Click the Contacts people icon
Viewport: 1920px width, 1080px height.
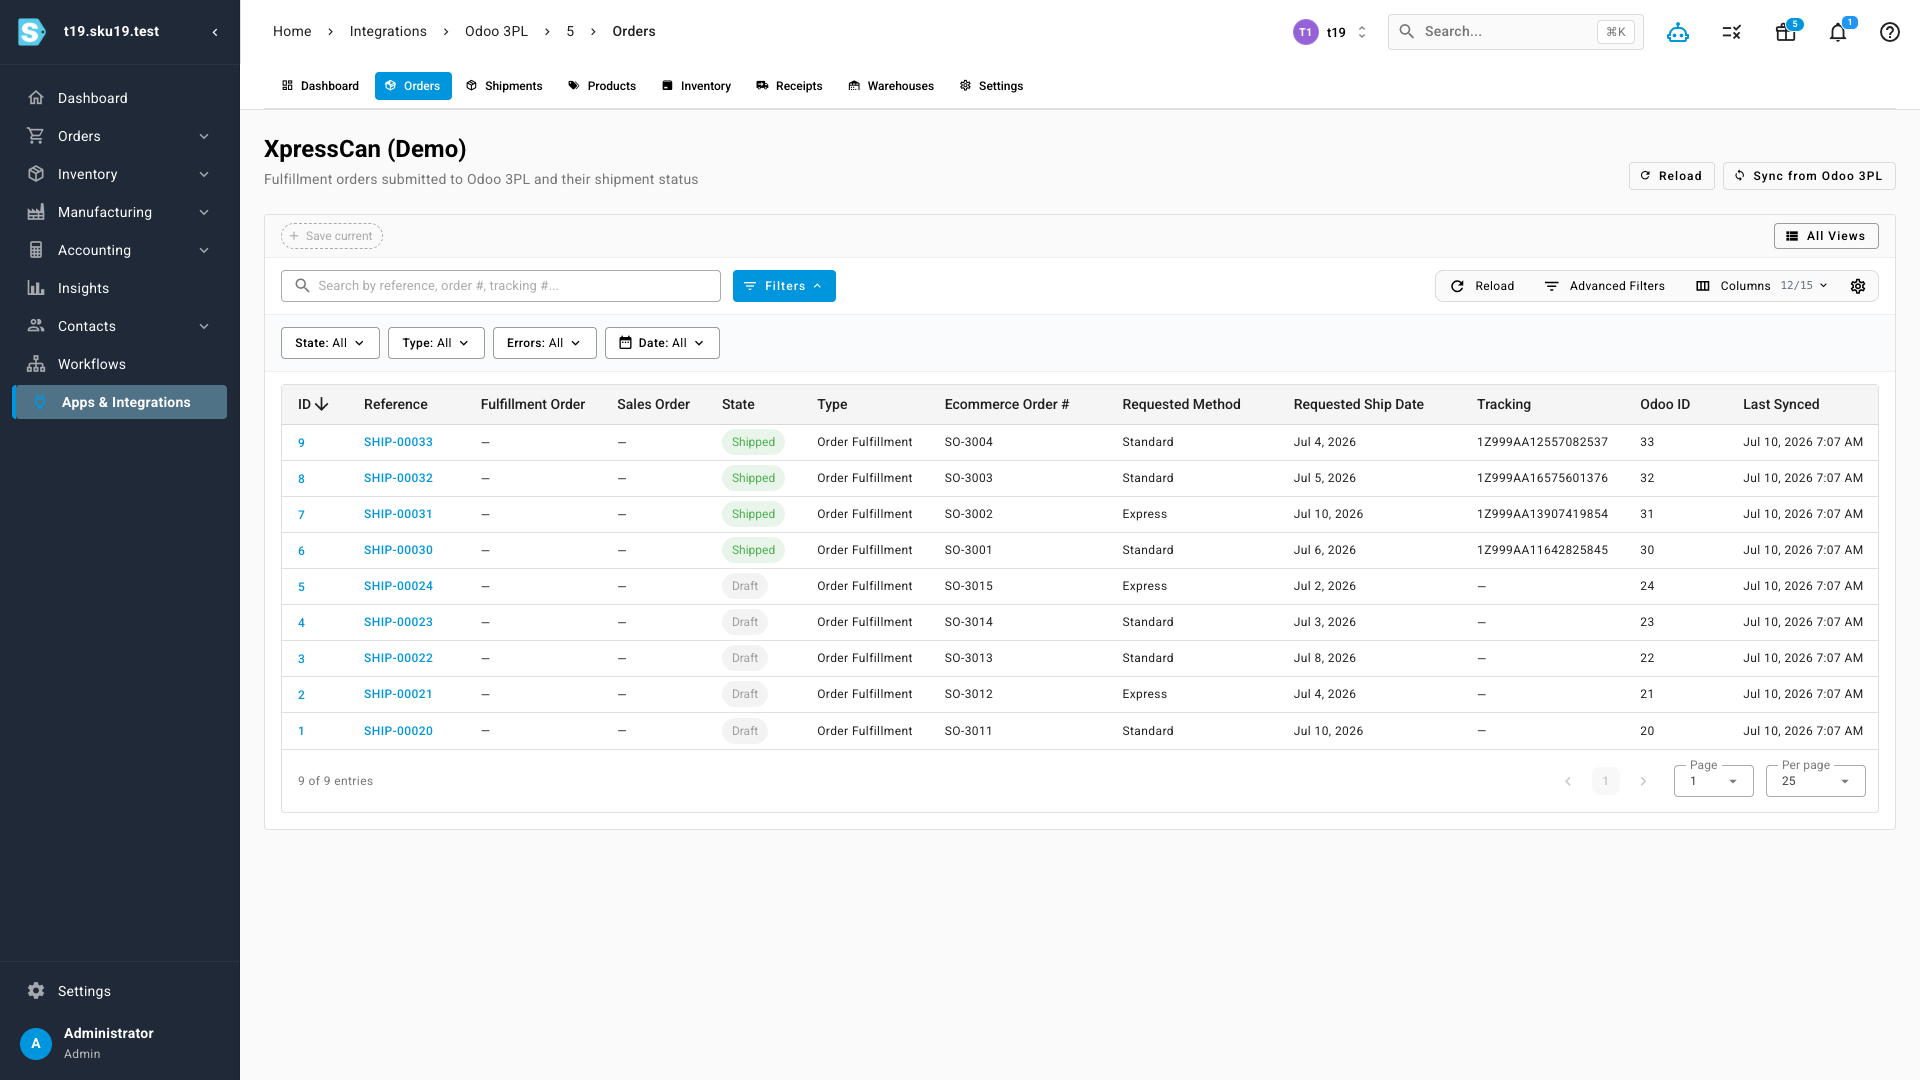[36, 326]
